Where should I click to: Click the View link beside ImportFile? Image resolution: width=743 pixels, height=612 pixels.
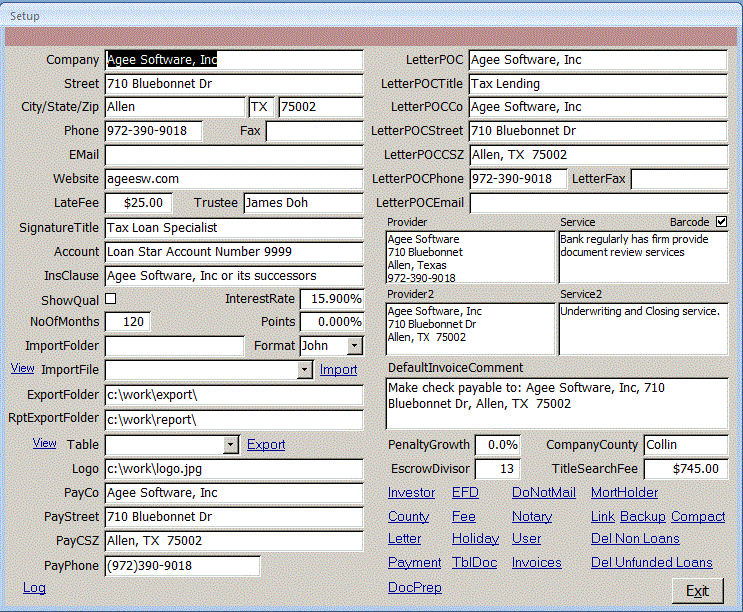coord(22,369)
